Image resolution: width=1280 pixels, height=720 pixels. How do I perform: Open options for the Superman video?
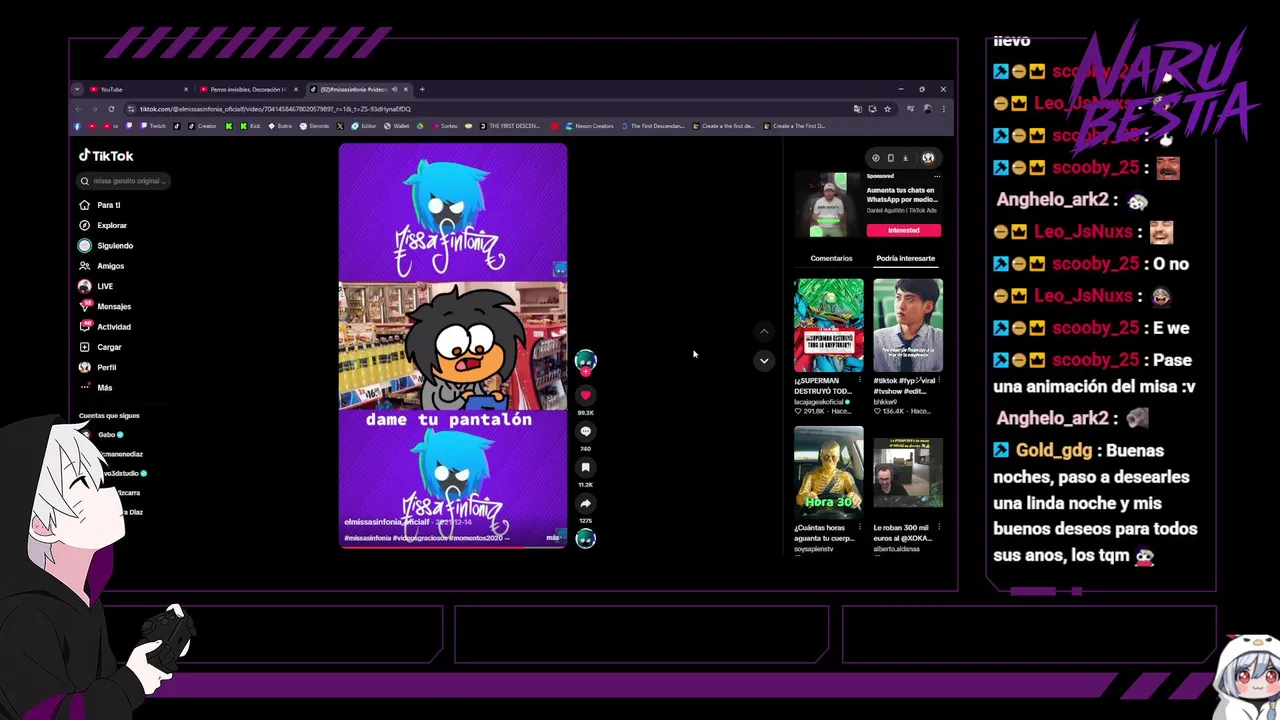[859, 381]
